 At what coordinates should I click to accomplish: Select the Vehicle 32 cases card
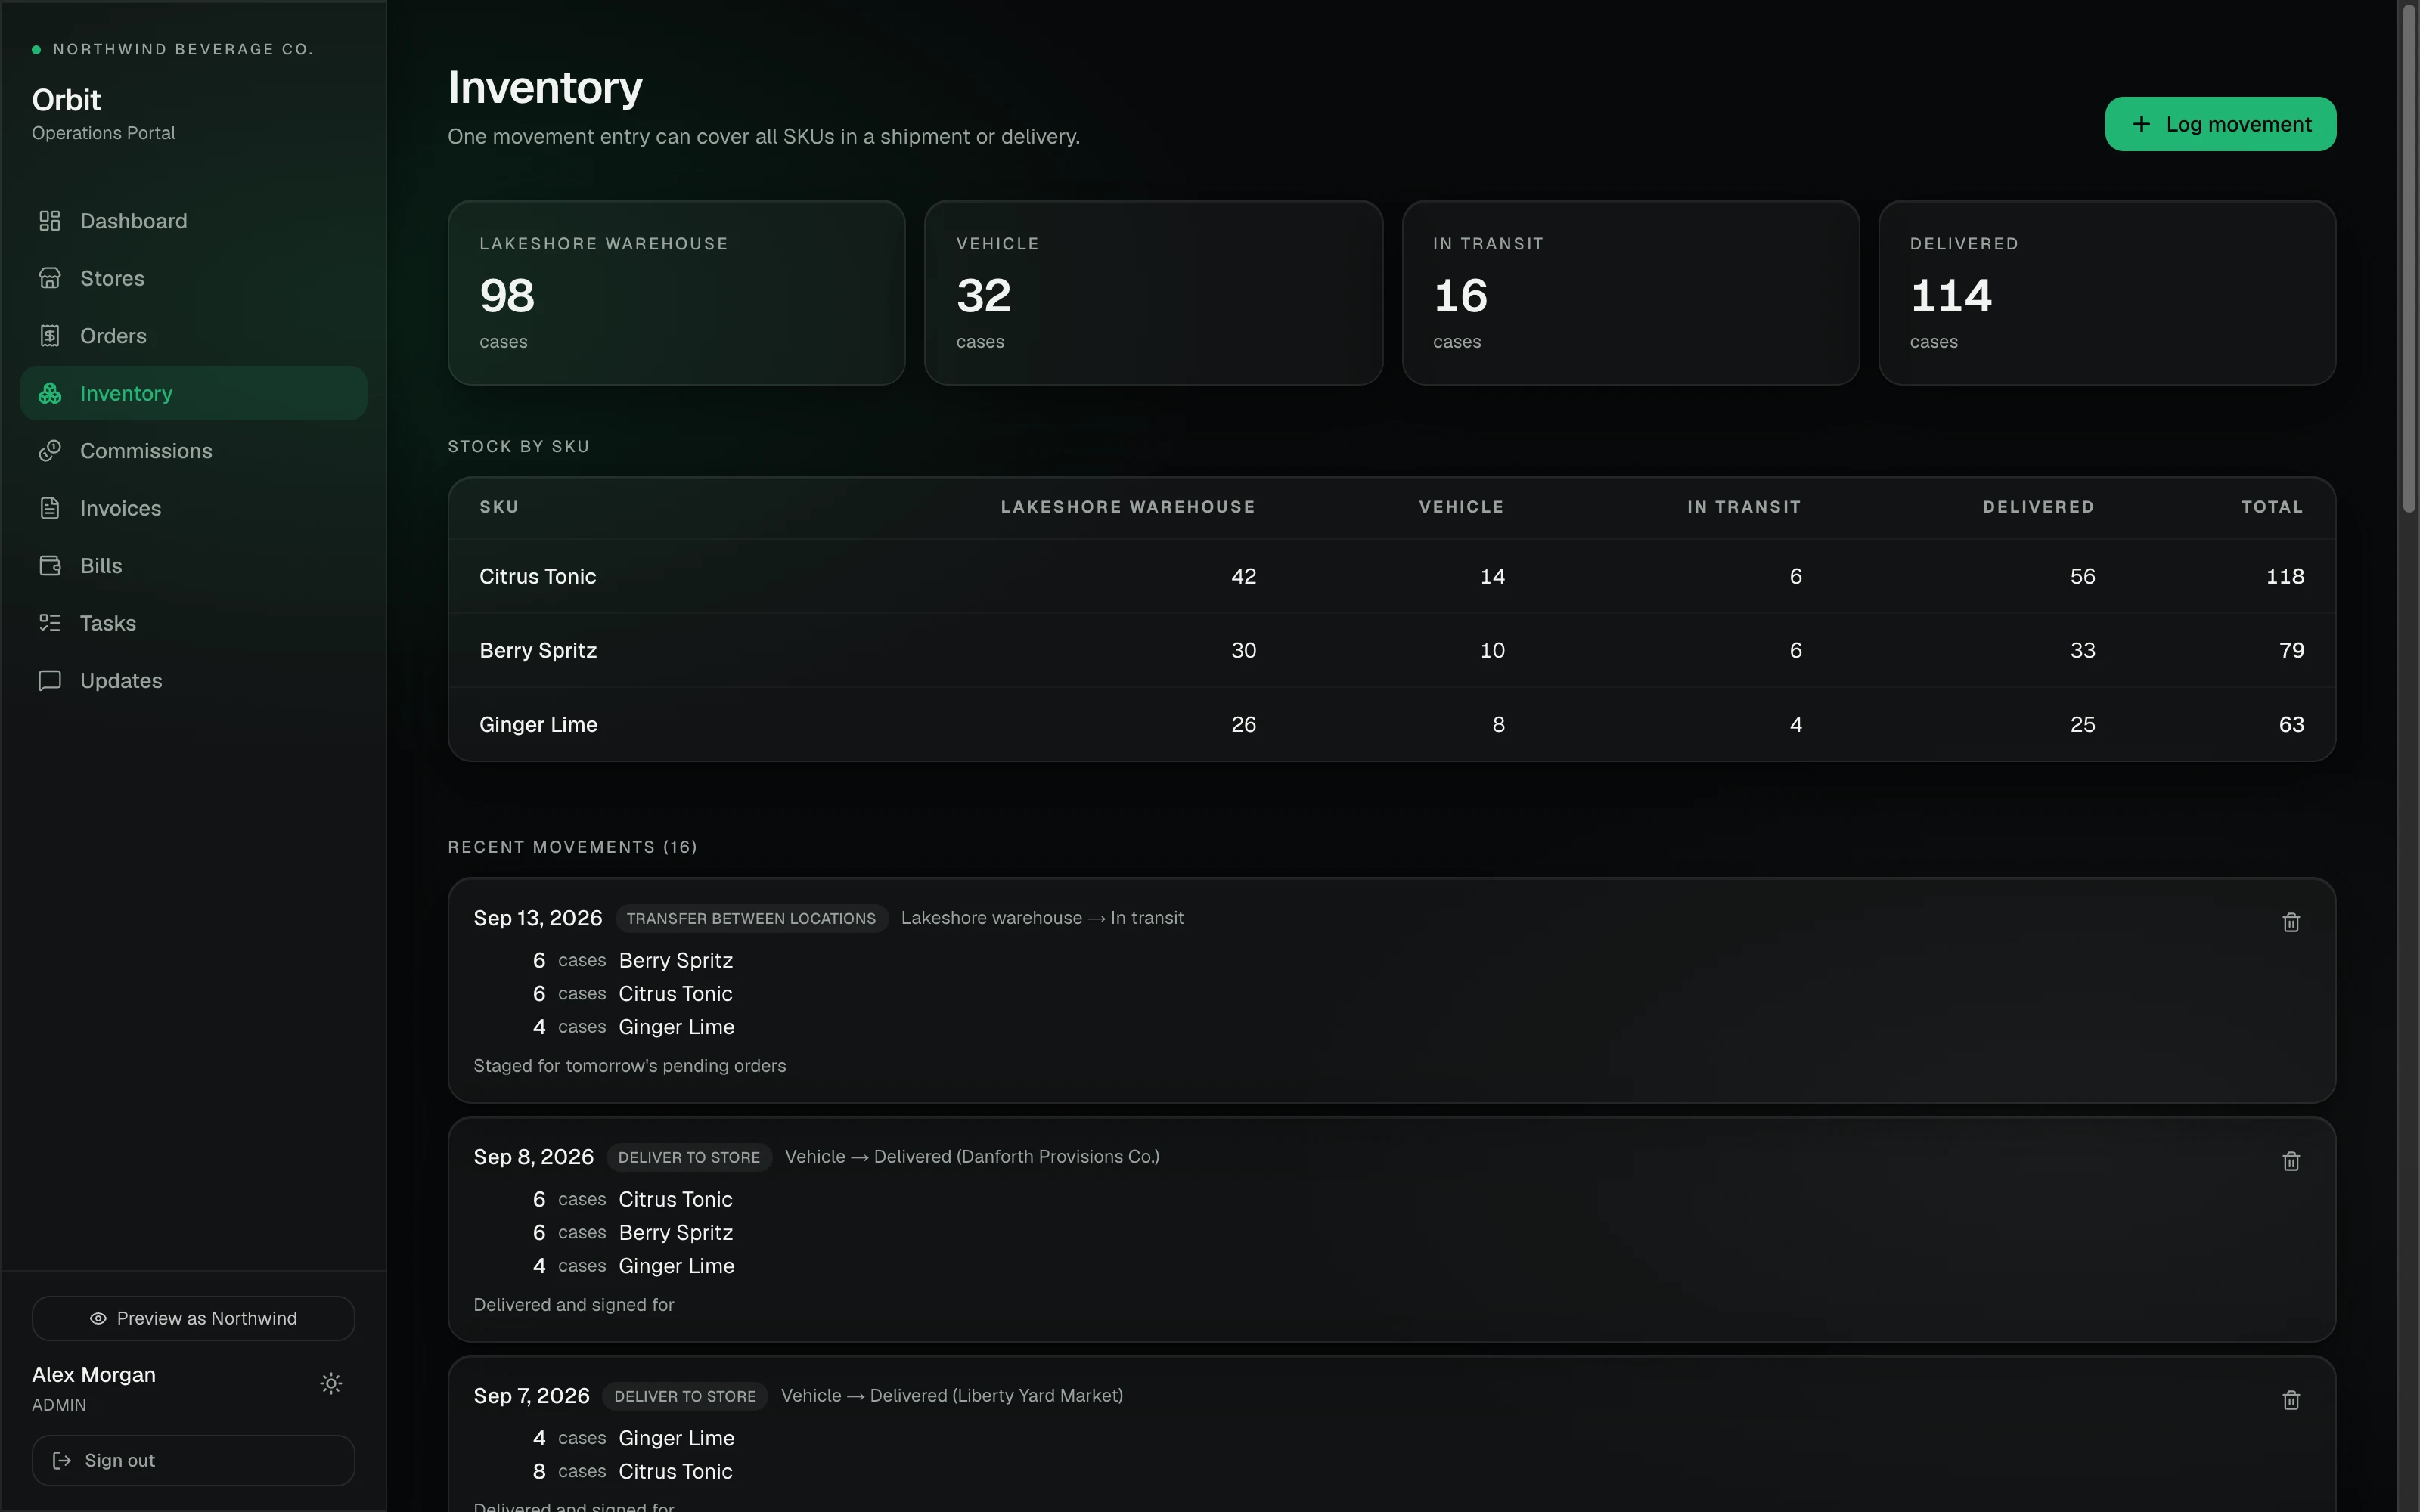click(x=1154, y=292)
